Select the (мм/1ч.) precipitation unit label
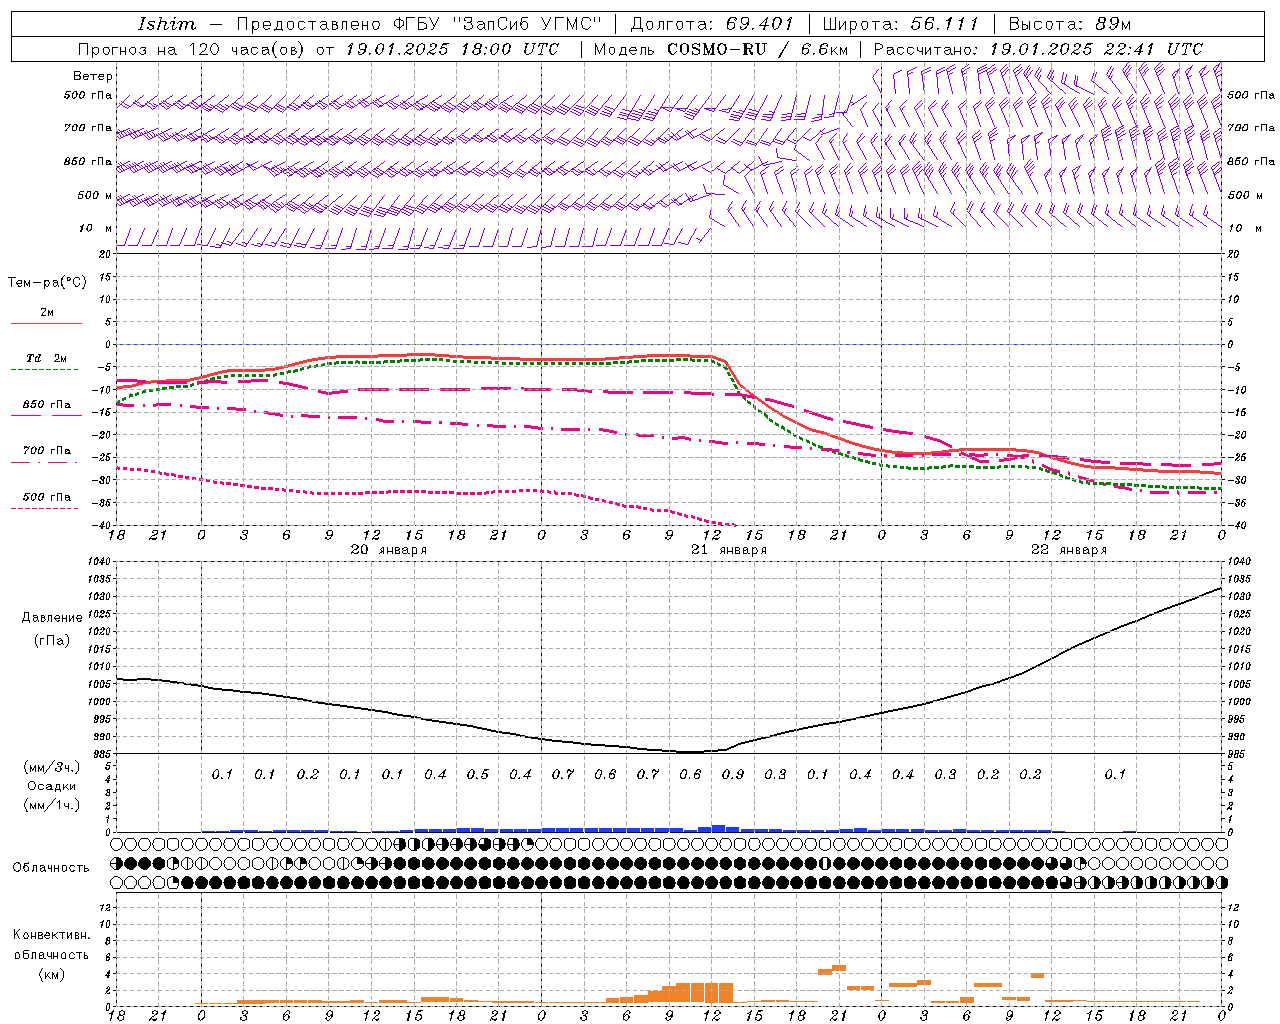Screen dimensions: 1280x1024 tap(52, 805)
